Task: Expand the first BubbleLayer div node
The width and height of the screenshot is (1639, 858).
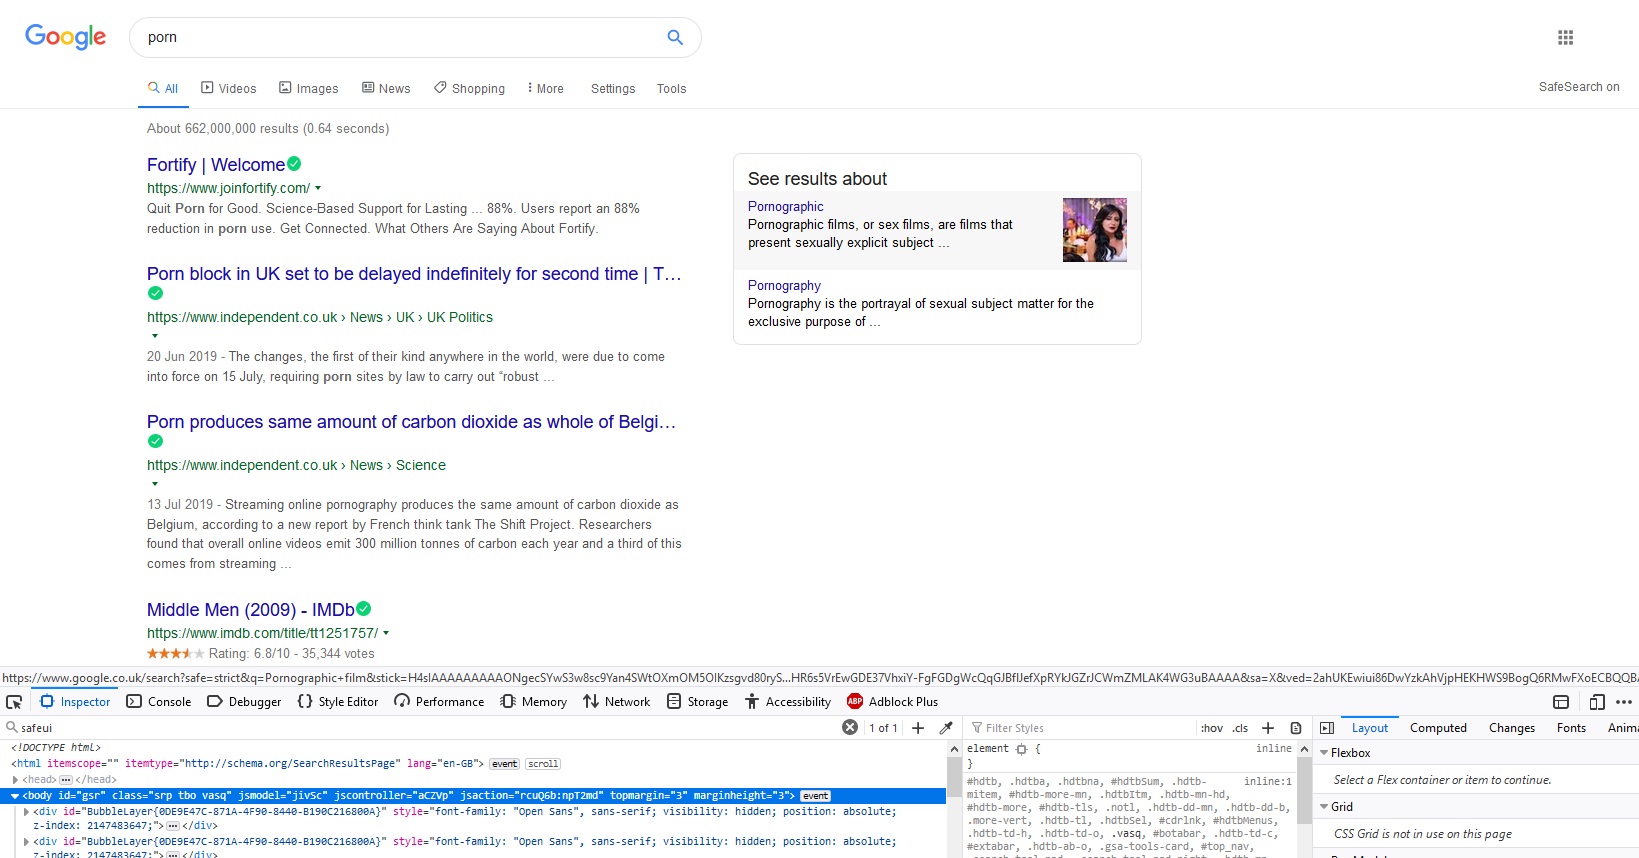Action: (26, 812)
